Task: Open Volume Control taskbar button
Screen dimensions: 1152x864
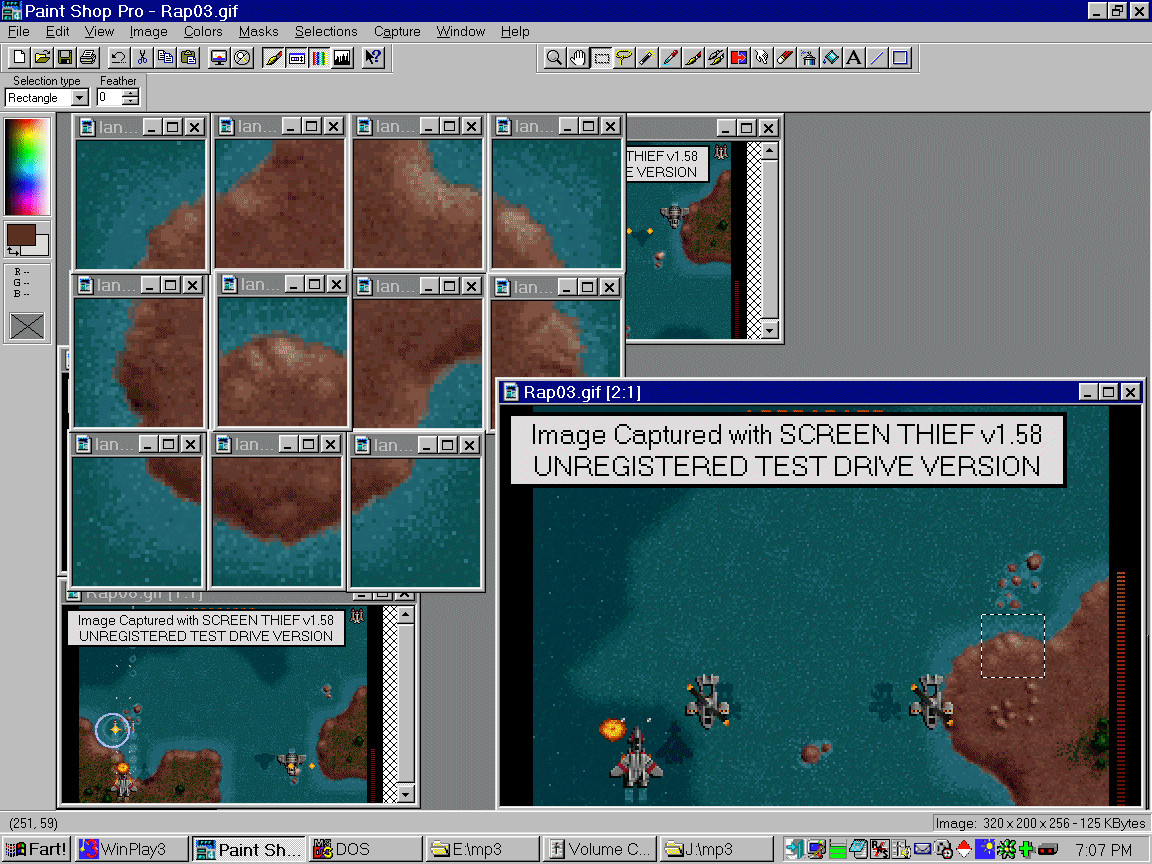Action: click(600, 849)
